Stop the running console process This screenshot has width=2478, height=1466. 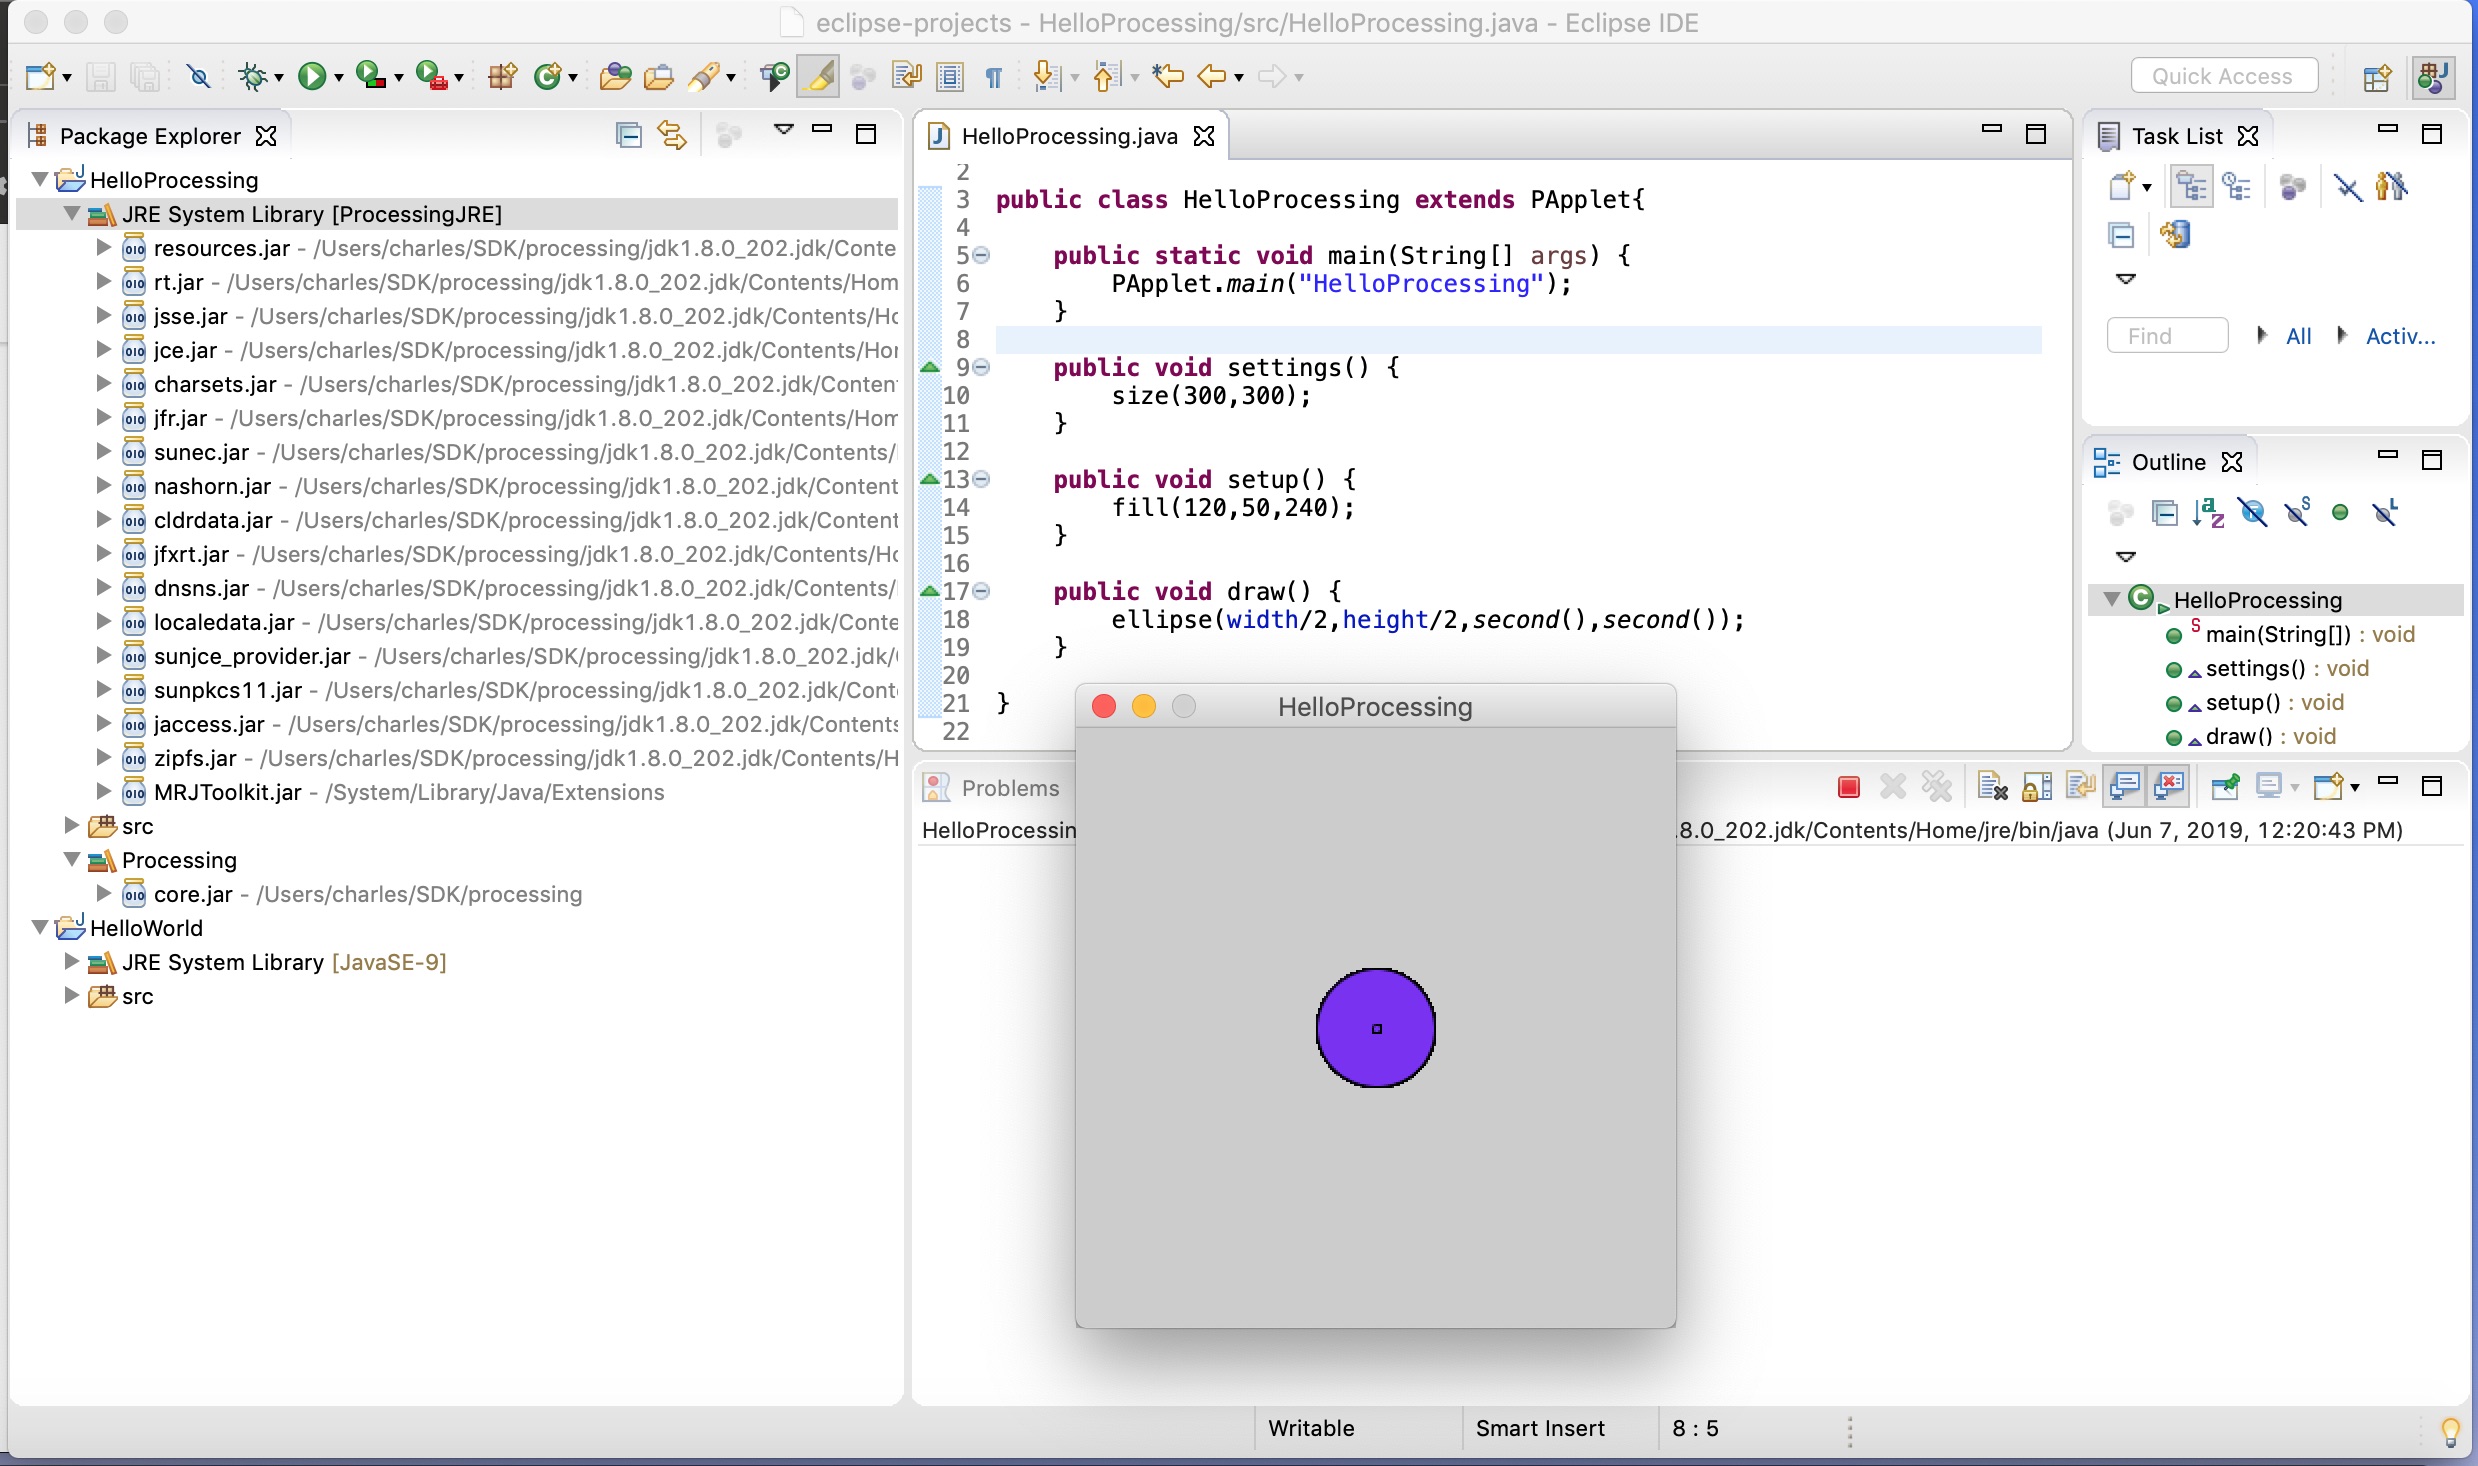pos(1847,787)
